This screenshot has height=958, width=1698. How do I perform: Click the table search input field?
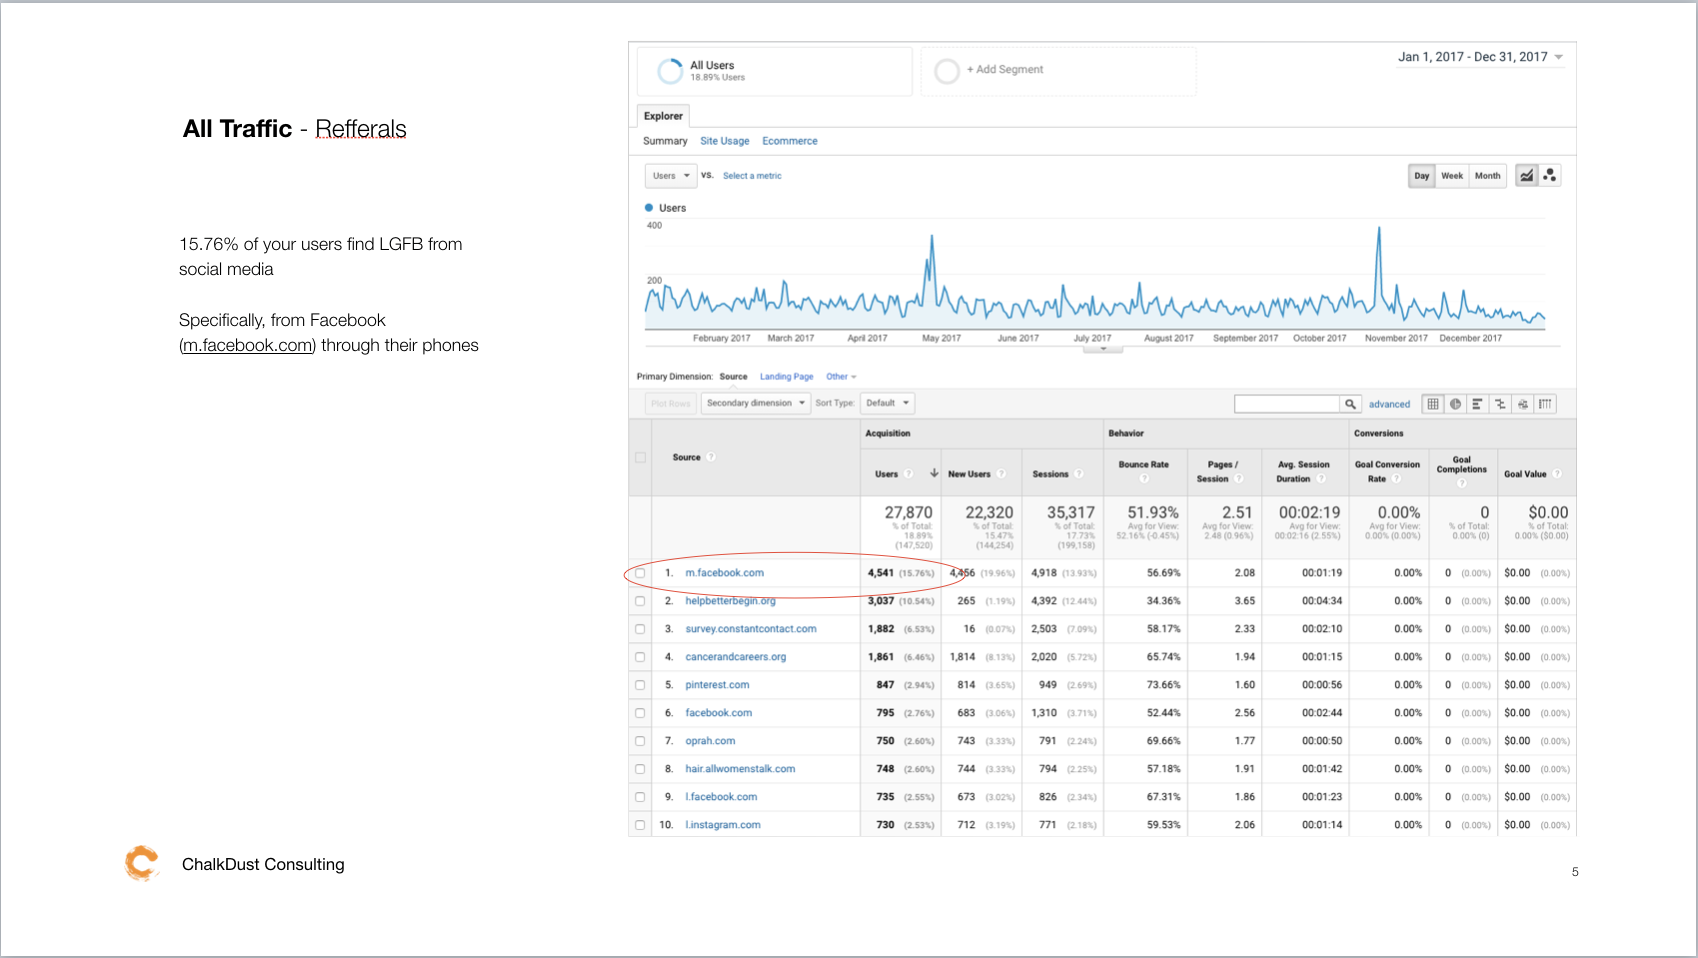1286,404
